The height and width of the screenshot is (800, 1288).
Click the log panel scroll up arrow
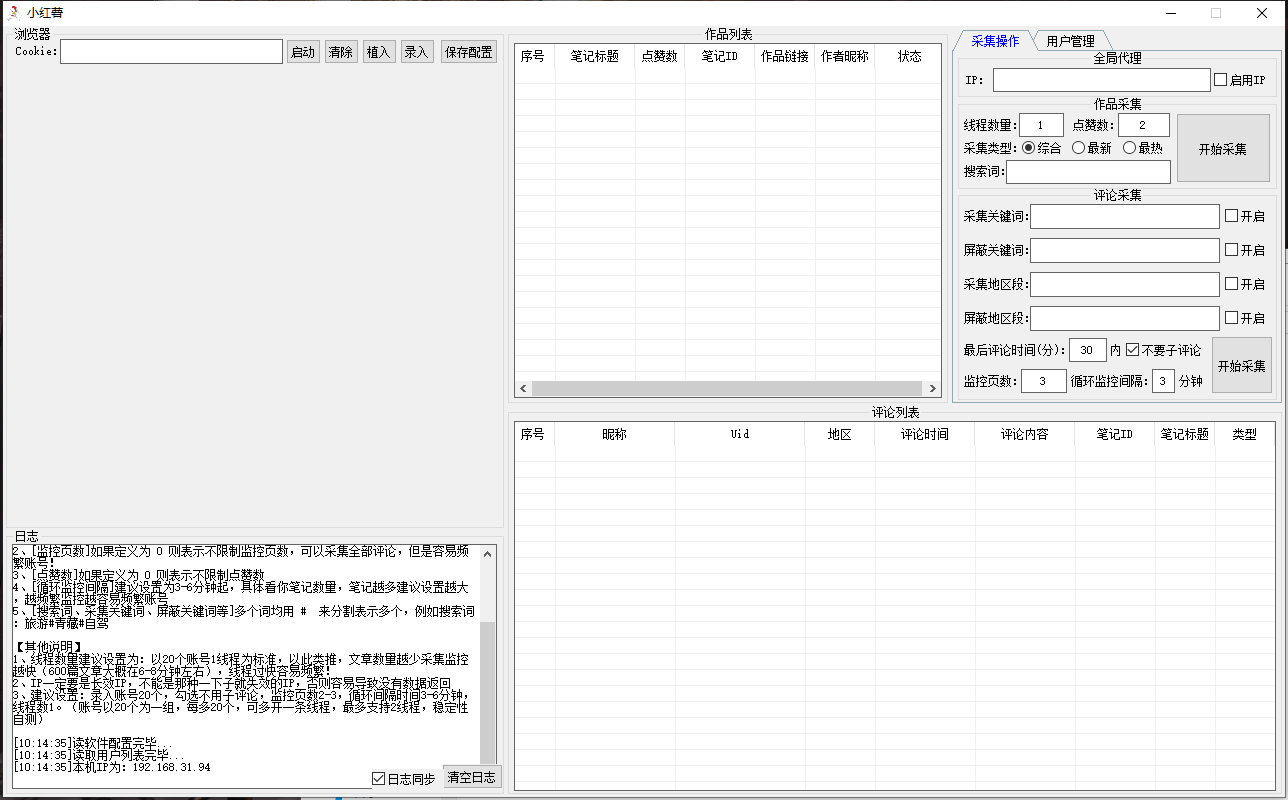[x=488, y=553]
